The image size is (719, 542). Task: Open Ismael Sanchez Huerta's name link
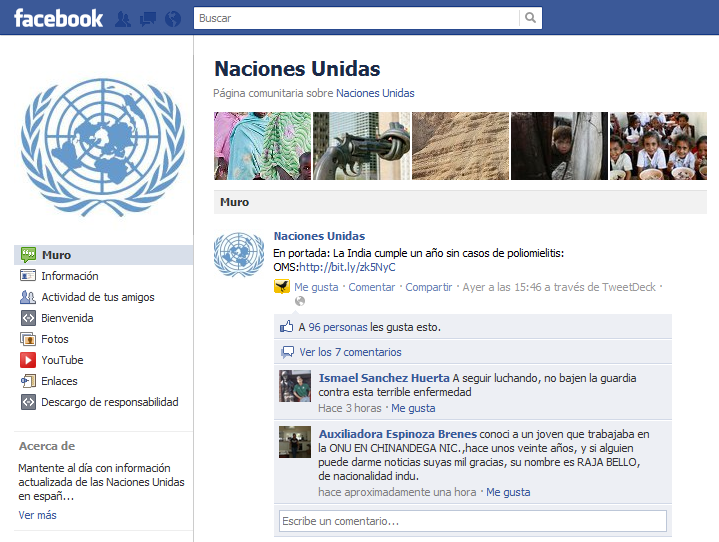384,378
